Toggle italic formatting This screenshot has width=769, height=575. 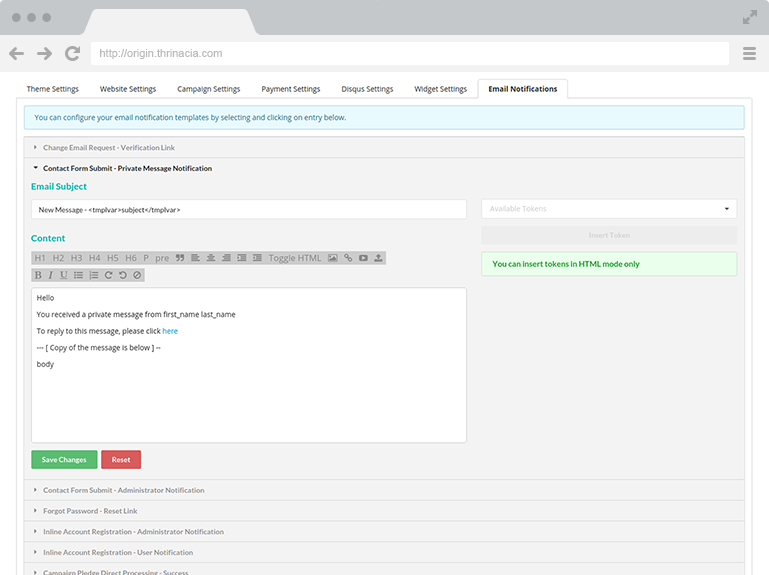coord(50,275)
